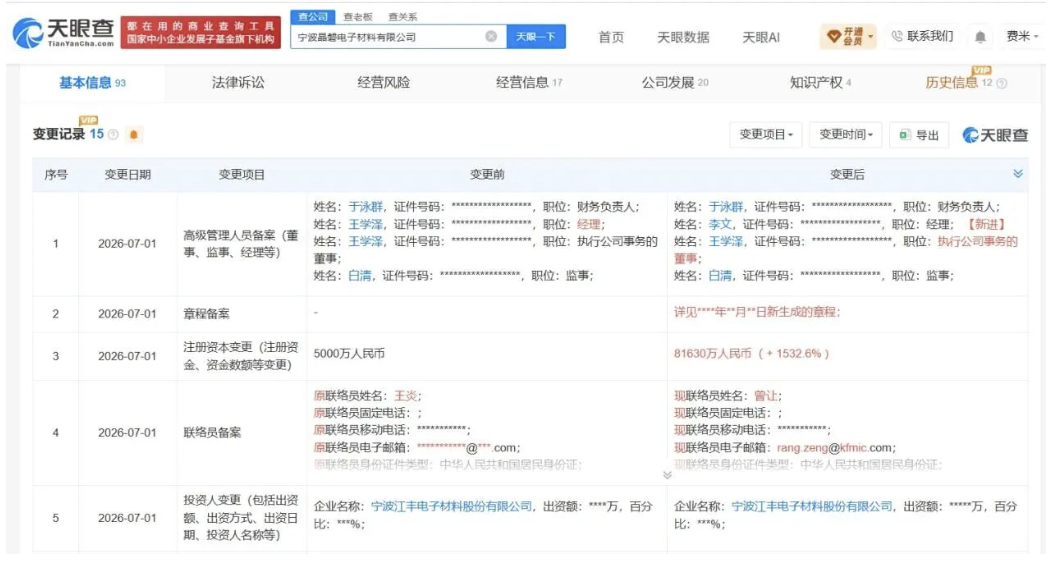This screenshot has width=1048, height=570.
Task: Open the 变更时间 filter dropdown
Action: click(x=845, y=134)
